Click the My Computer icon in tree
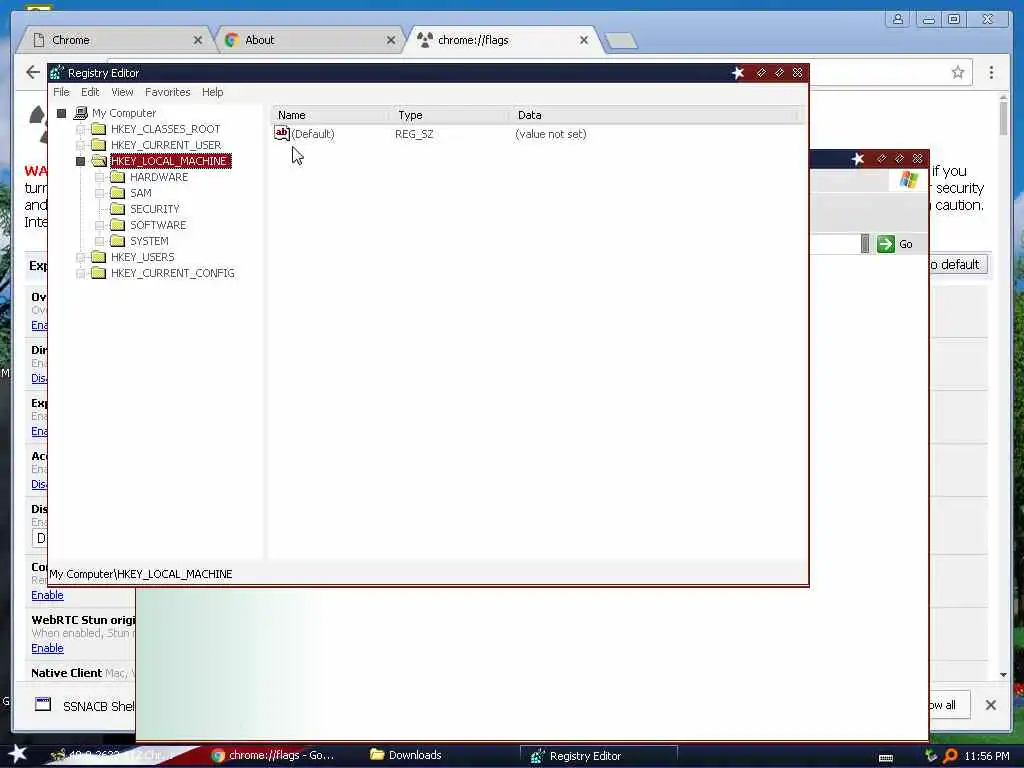The height and width of the screenshot is (768, 1024). (81, 113)
